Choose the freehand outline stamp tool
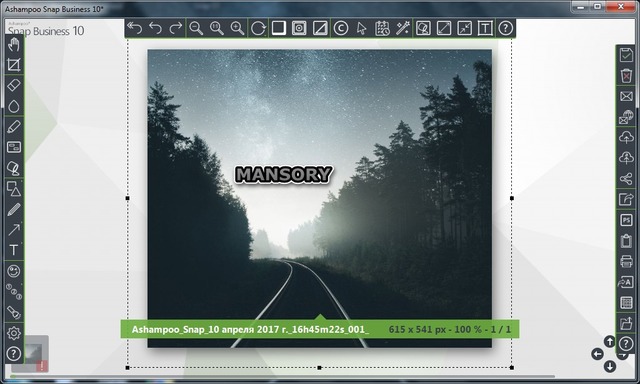This screenshot has height=384, width=640. [13, 168]
